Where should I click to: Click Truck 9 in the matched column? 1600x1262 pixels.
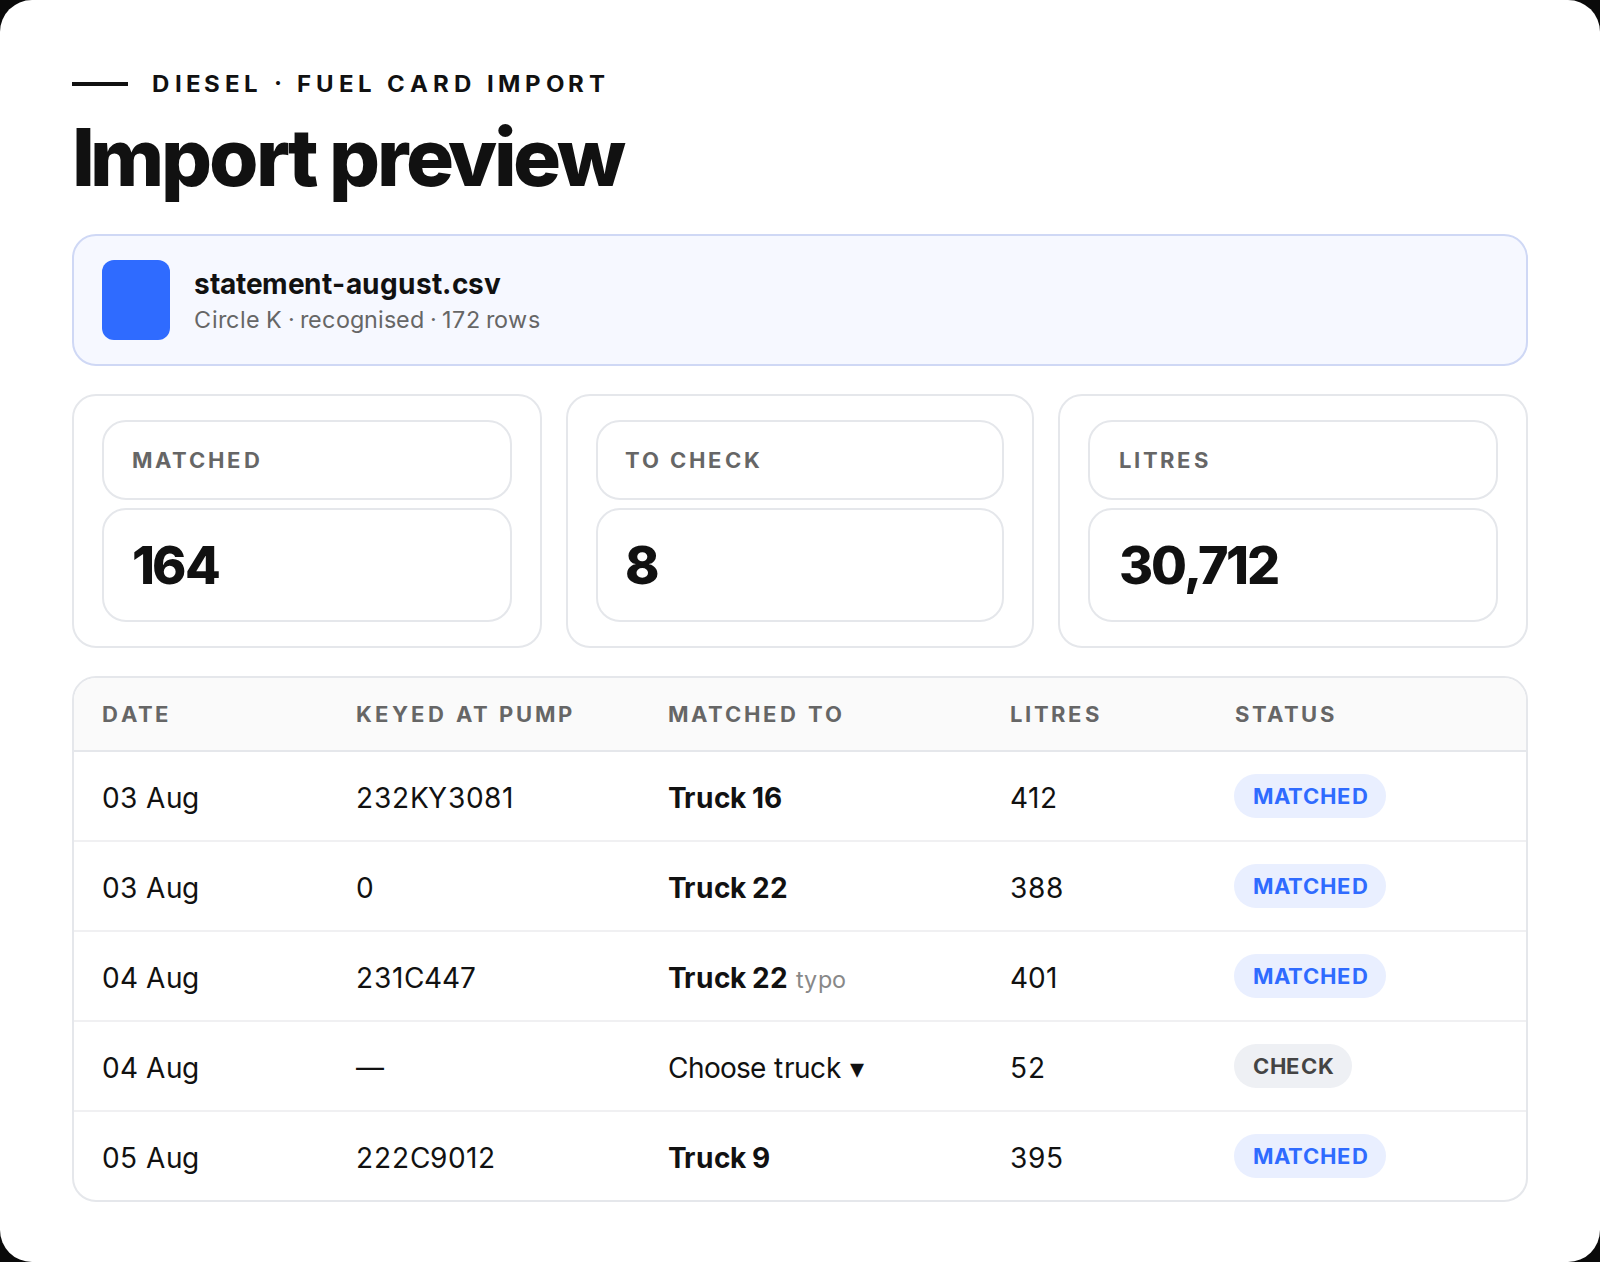[719, 1158]
